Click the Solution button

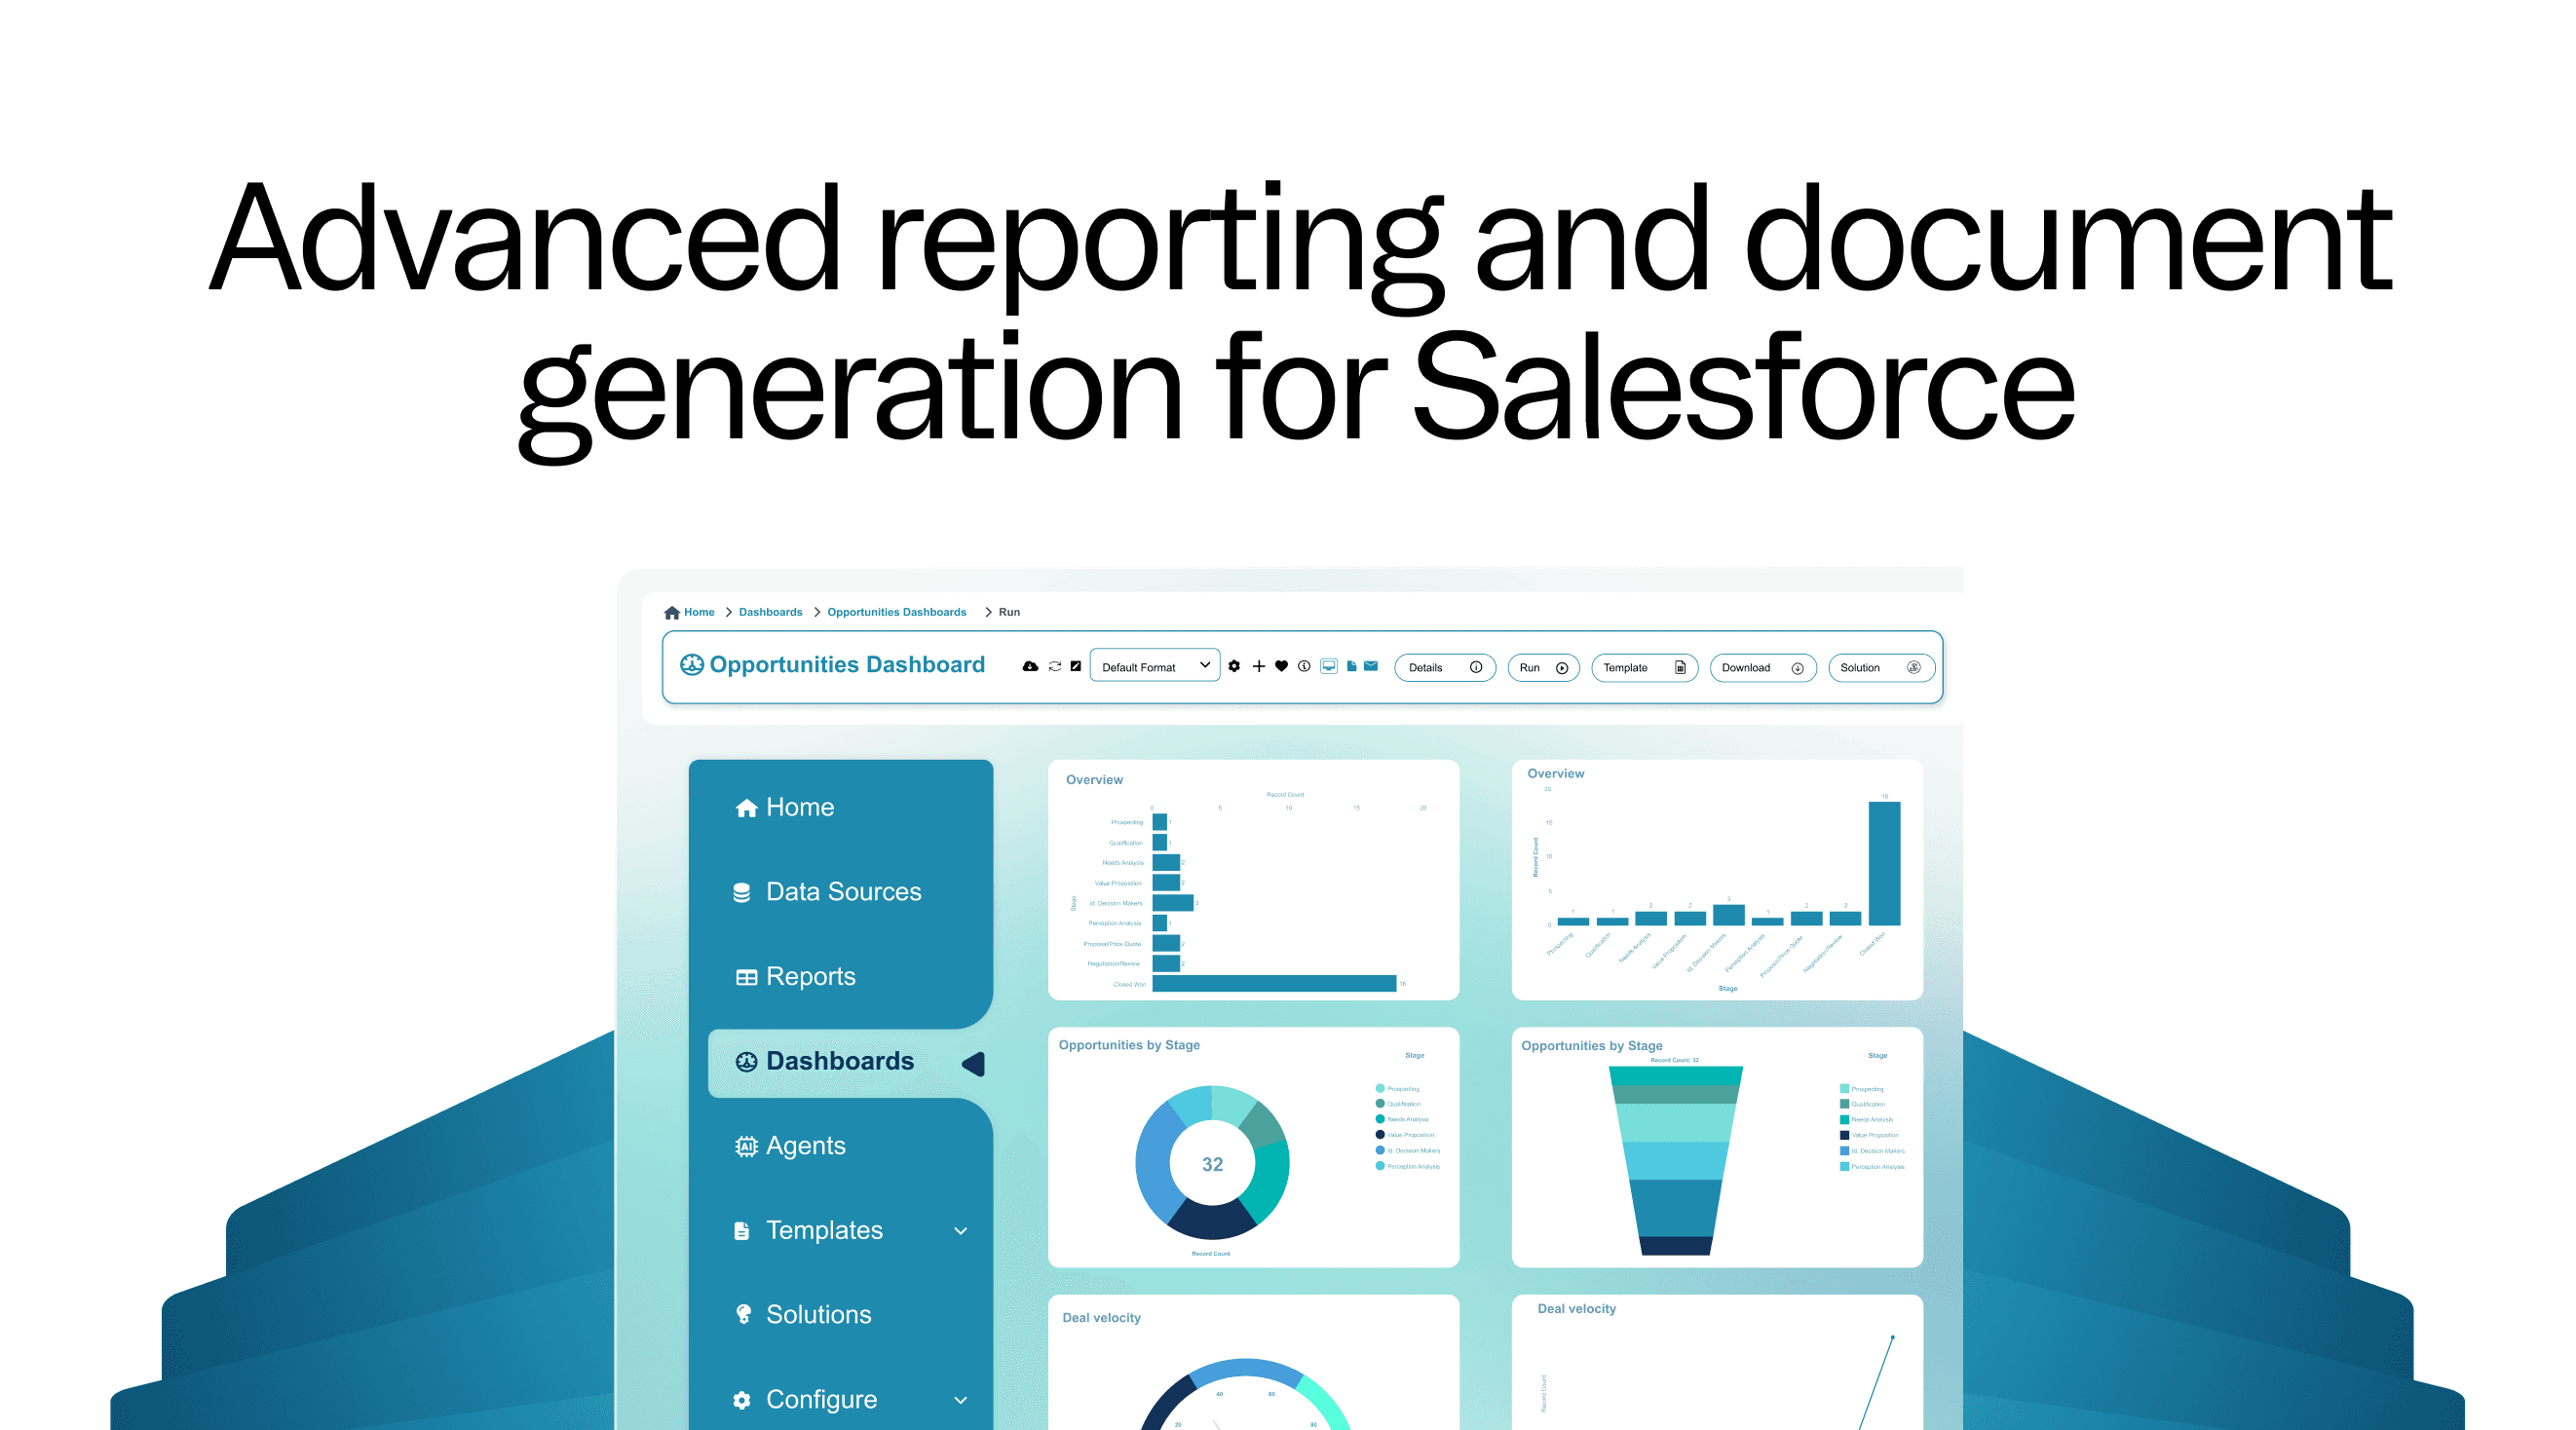[x=1881, y=668]
